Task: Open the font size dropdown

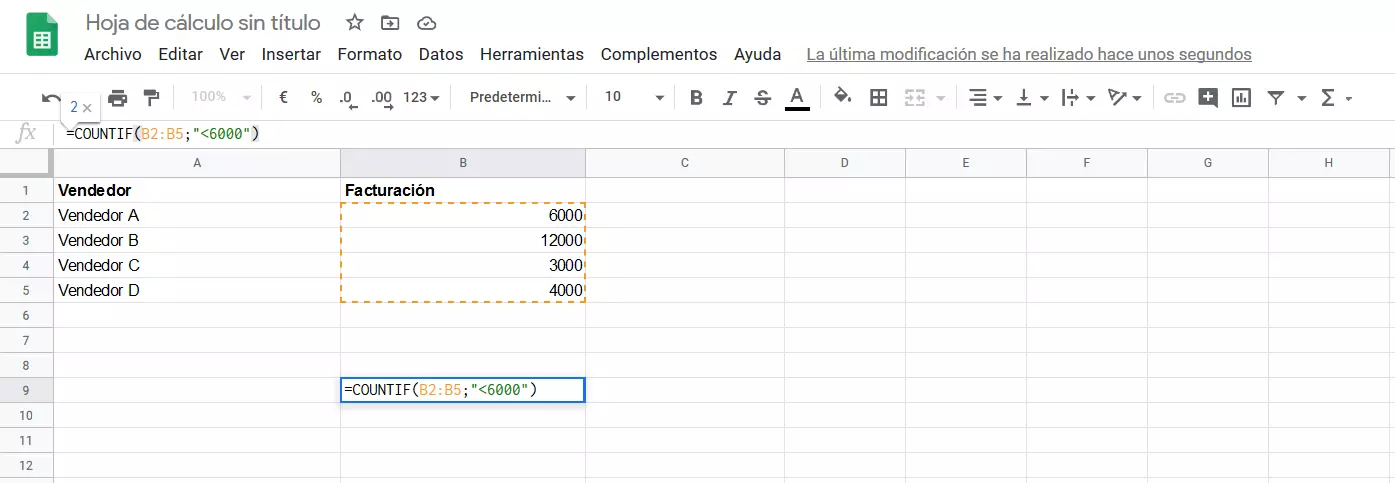Action: [634, 97]
